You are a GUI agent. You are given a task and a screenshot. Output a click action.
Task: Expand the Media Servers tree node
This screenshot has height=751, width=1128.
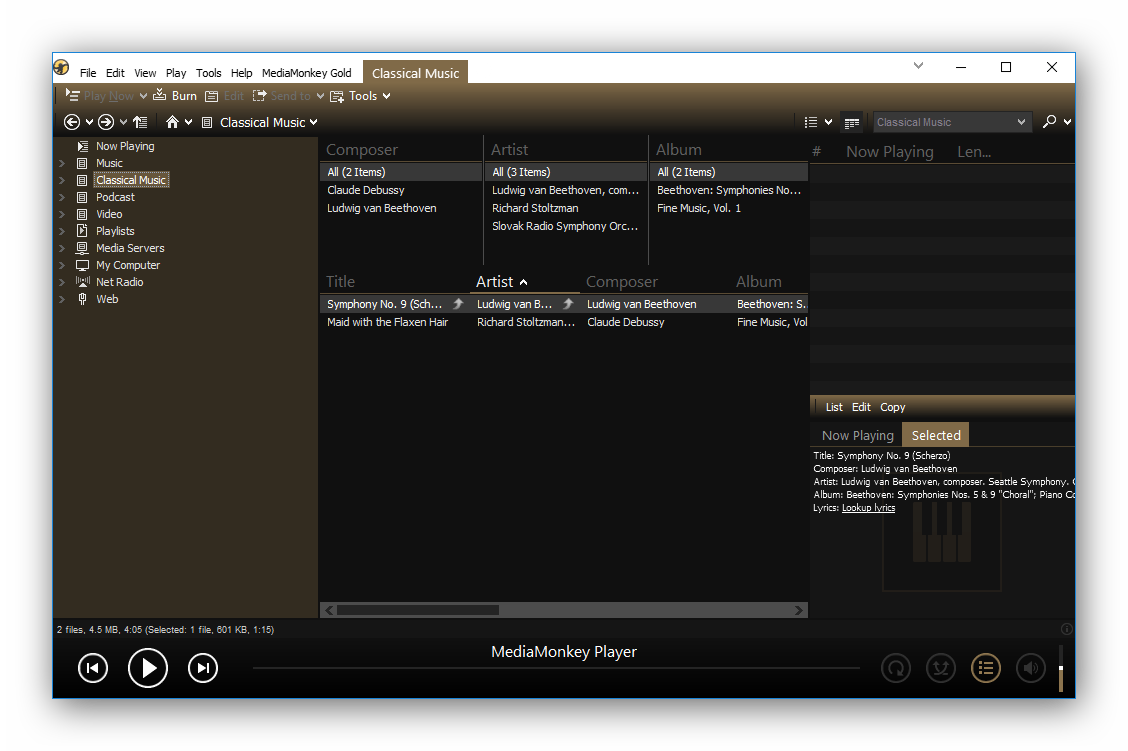click(62, 248)
